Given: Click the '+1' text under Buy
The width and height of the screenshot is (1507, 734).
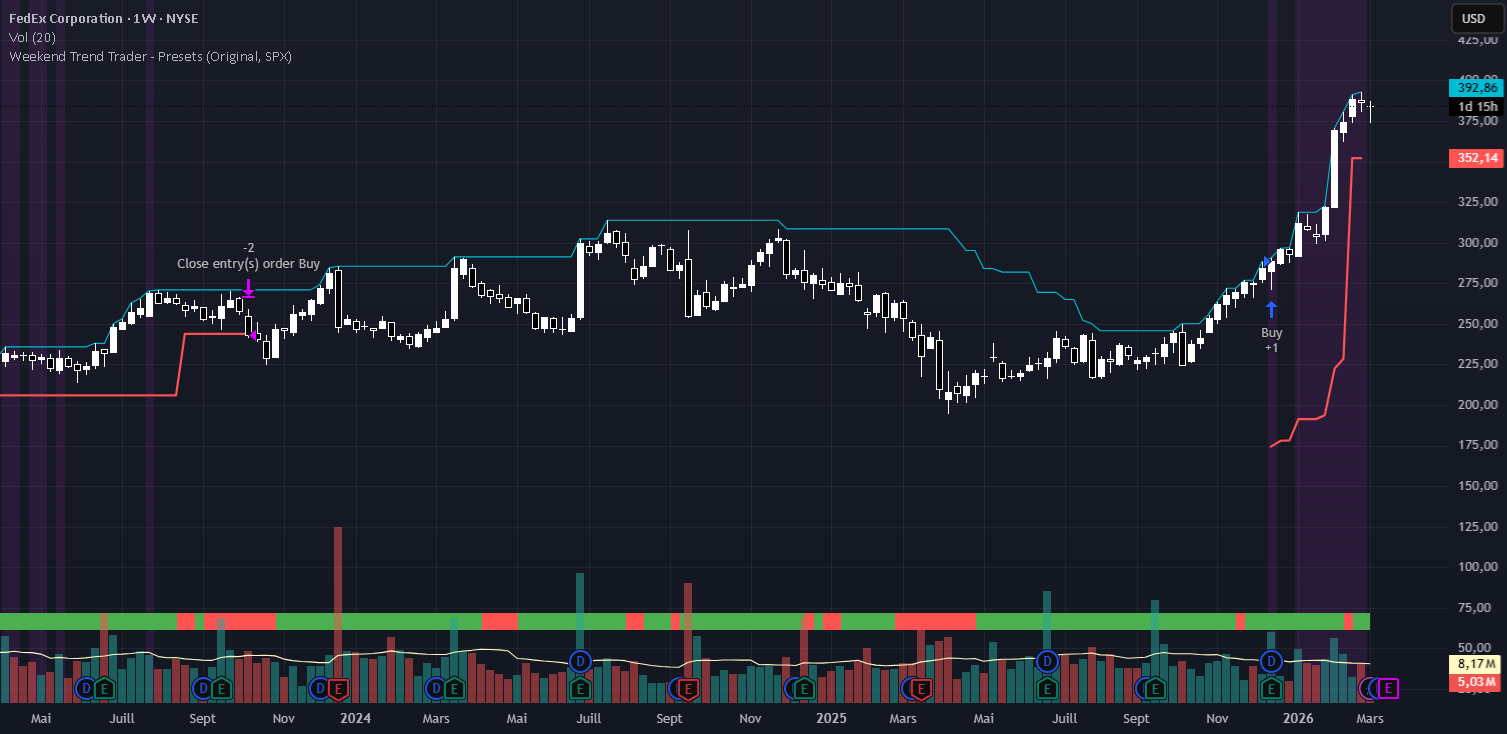Looking at the screenshot, I should click(x=1271, y=348).
